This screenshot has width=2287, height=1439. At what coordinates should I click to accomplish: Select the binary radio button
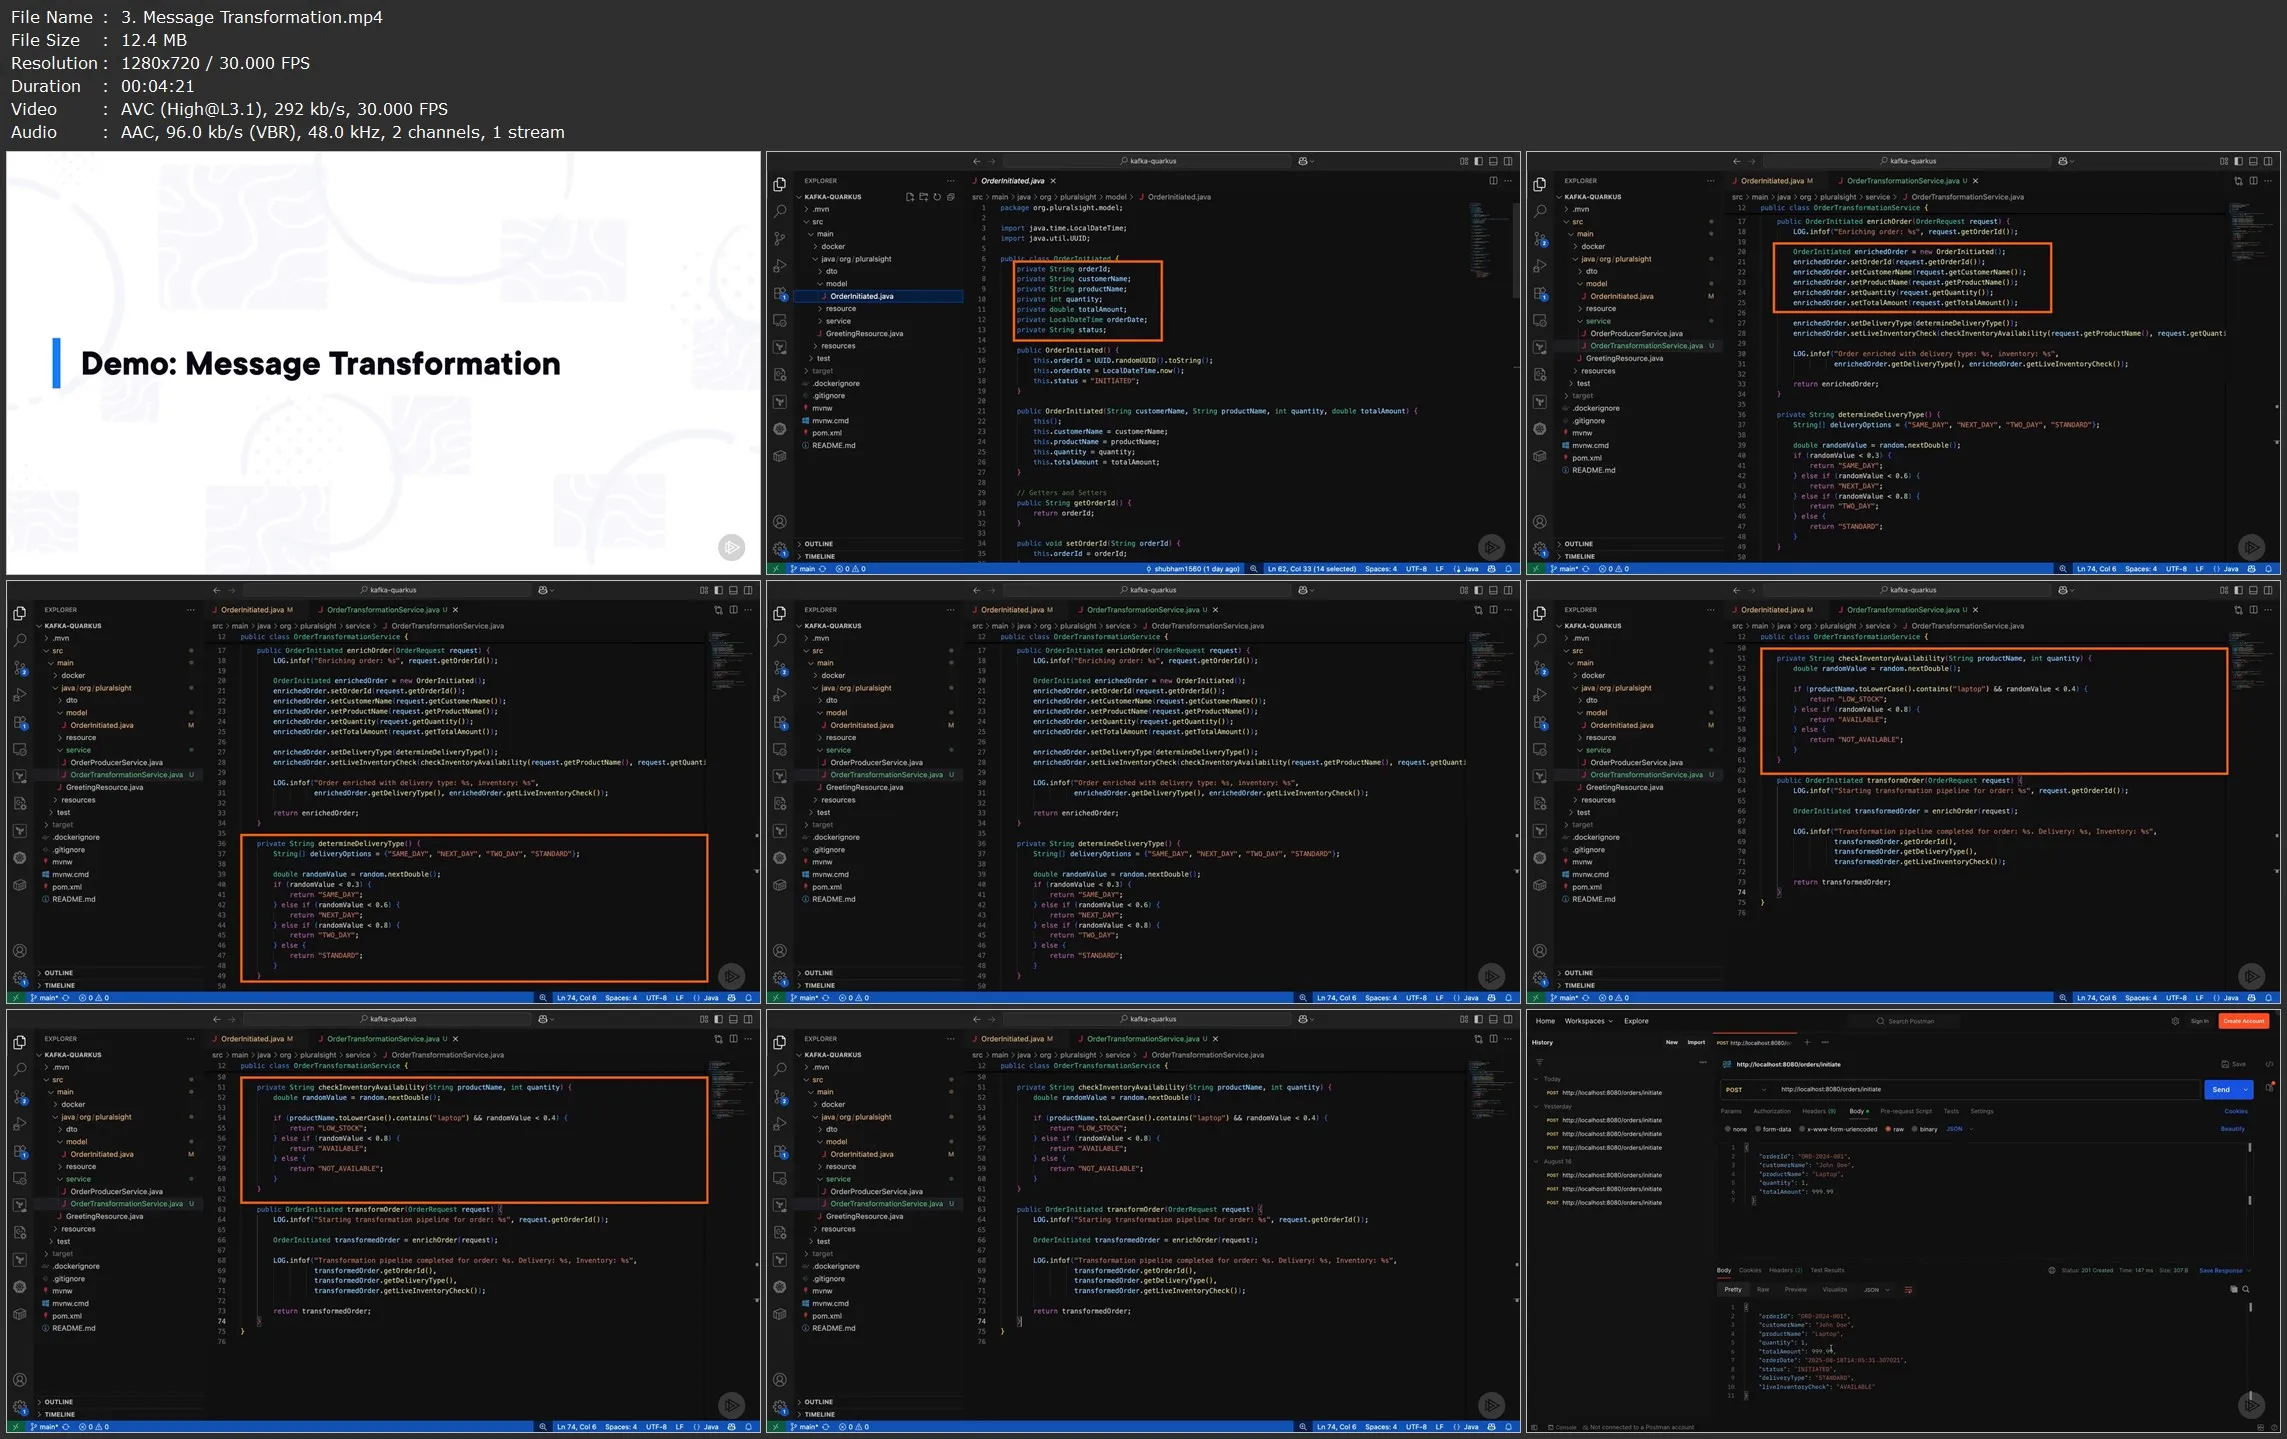[x=1915, y=1129]
